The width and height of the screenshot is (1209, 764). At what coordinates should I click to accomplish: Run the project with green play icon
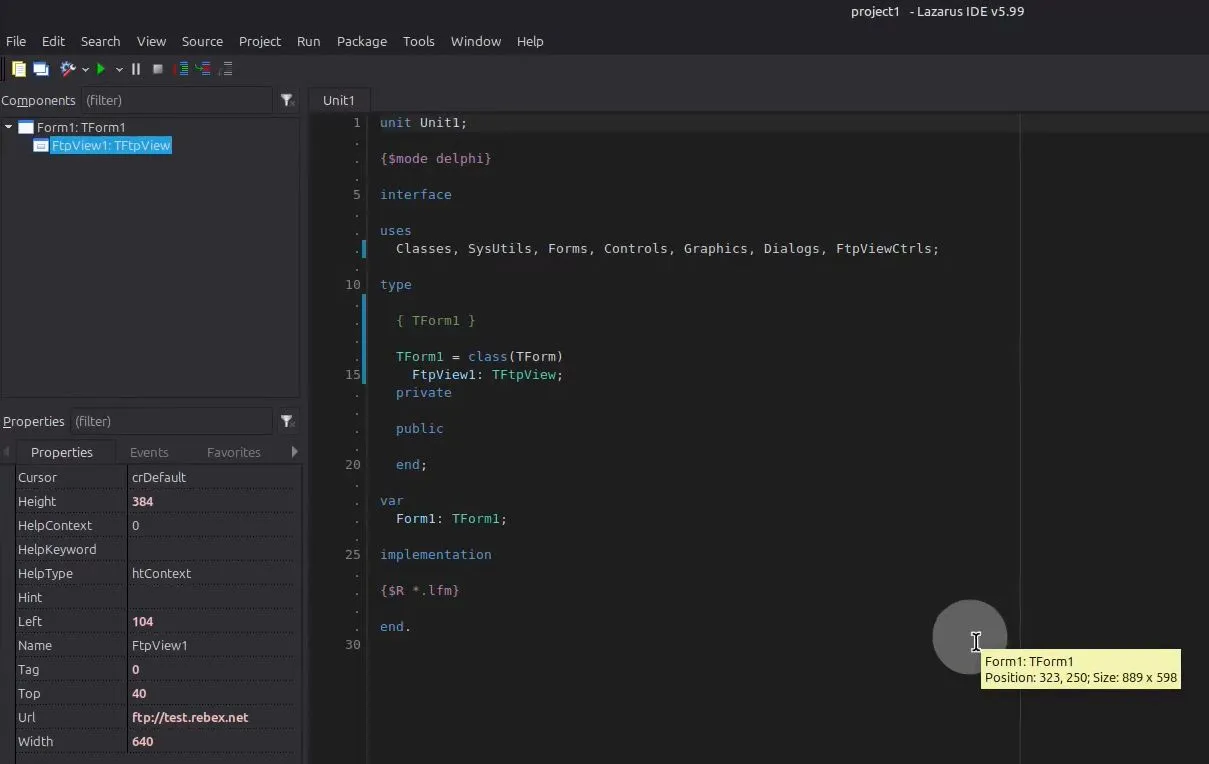coord(101,69)
